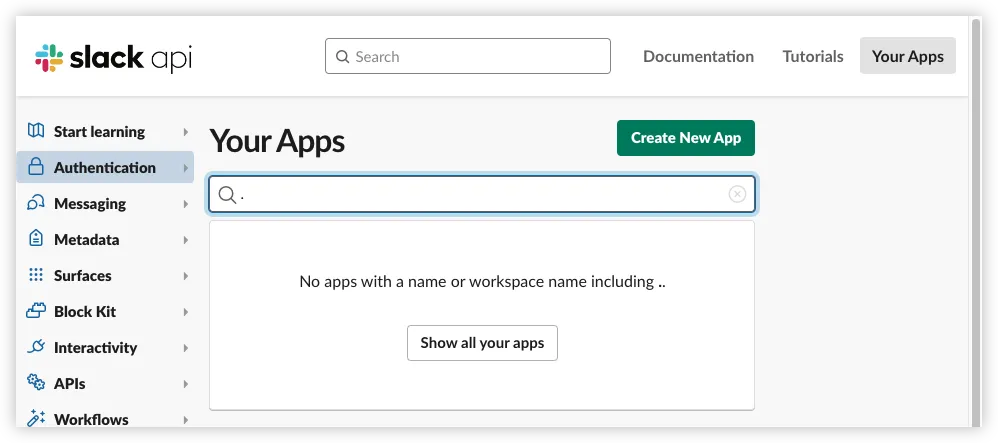
Task: Click the Workflows magic wand icon
Action: coord(36,418)
